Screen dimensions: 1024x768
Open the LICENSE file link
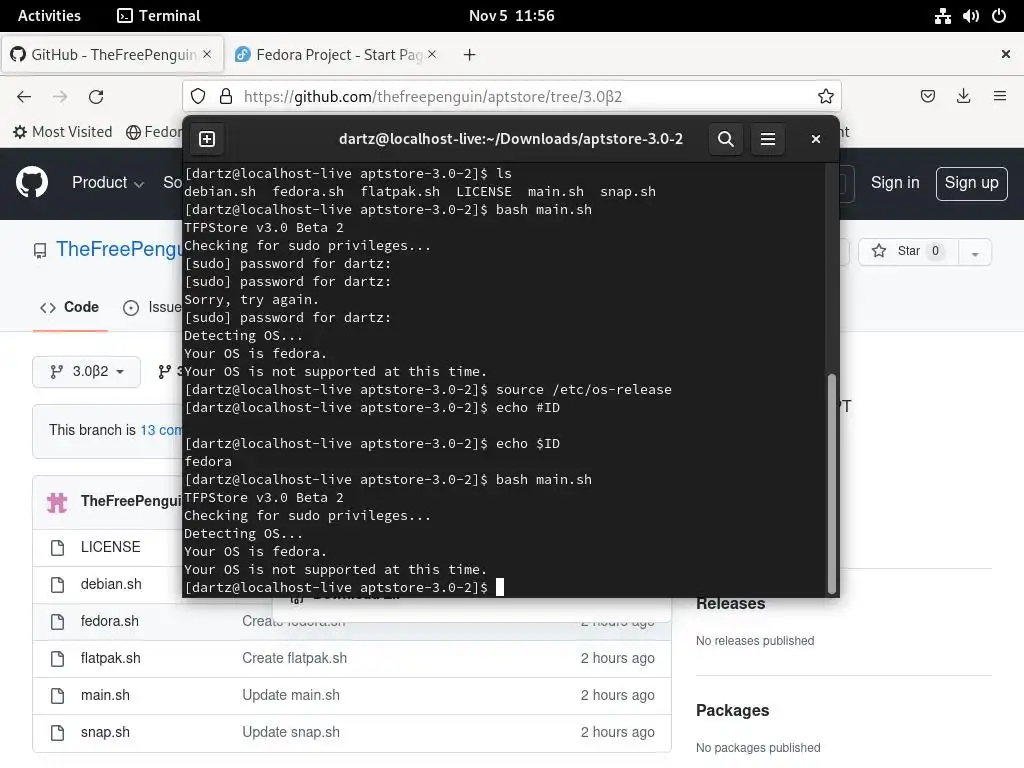click(110, 547)
